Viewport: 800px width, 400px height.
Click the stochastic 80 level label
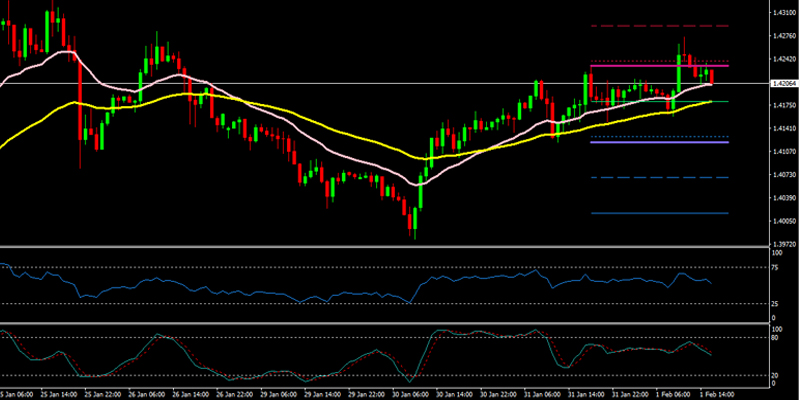(776, 339)
